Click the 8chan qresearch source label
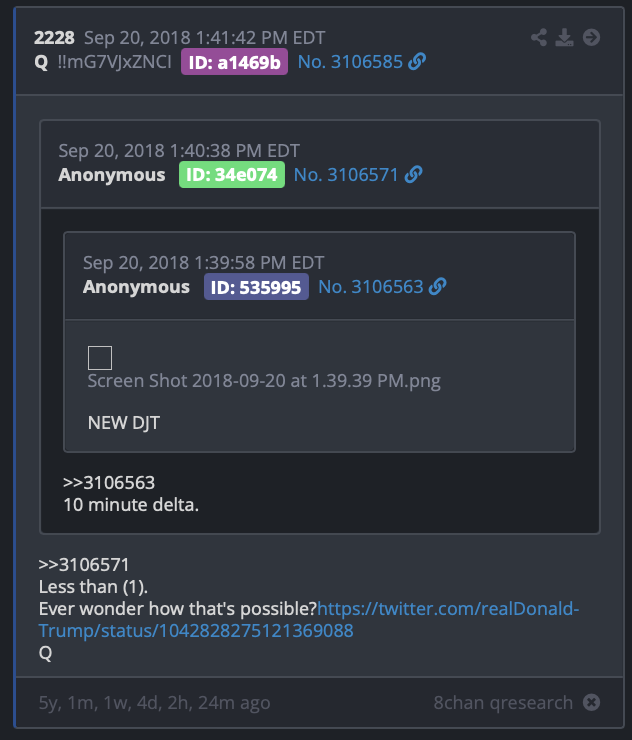 (503, 703)
